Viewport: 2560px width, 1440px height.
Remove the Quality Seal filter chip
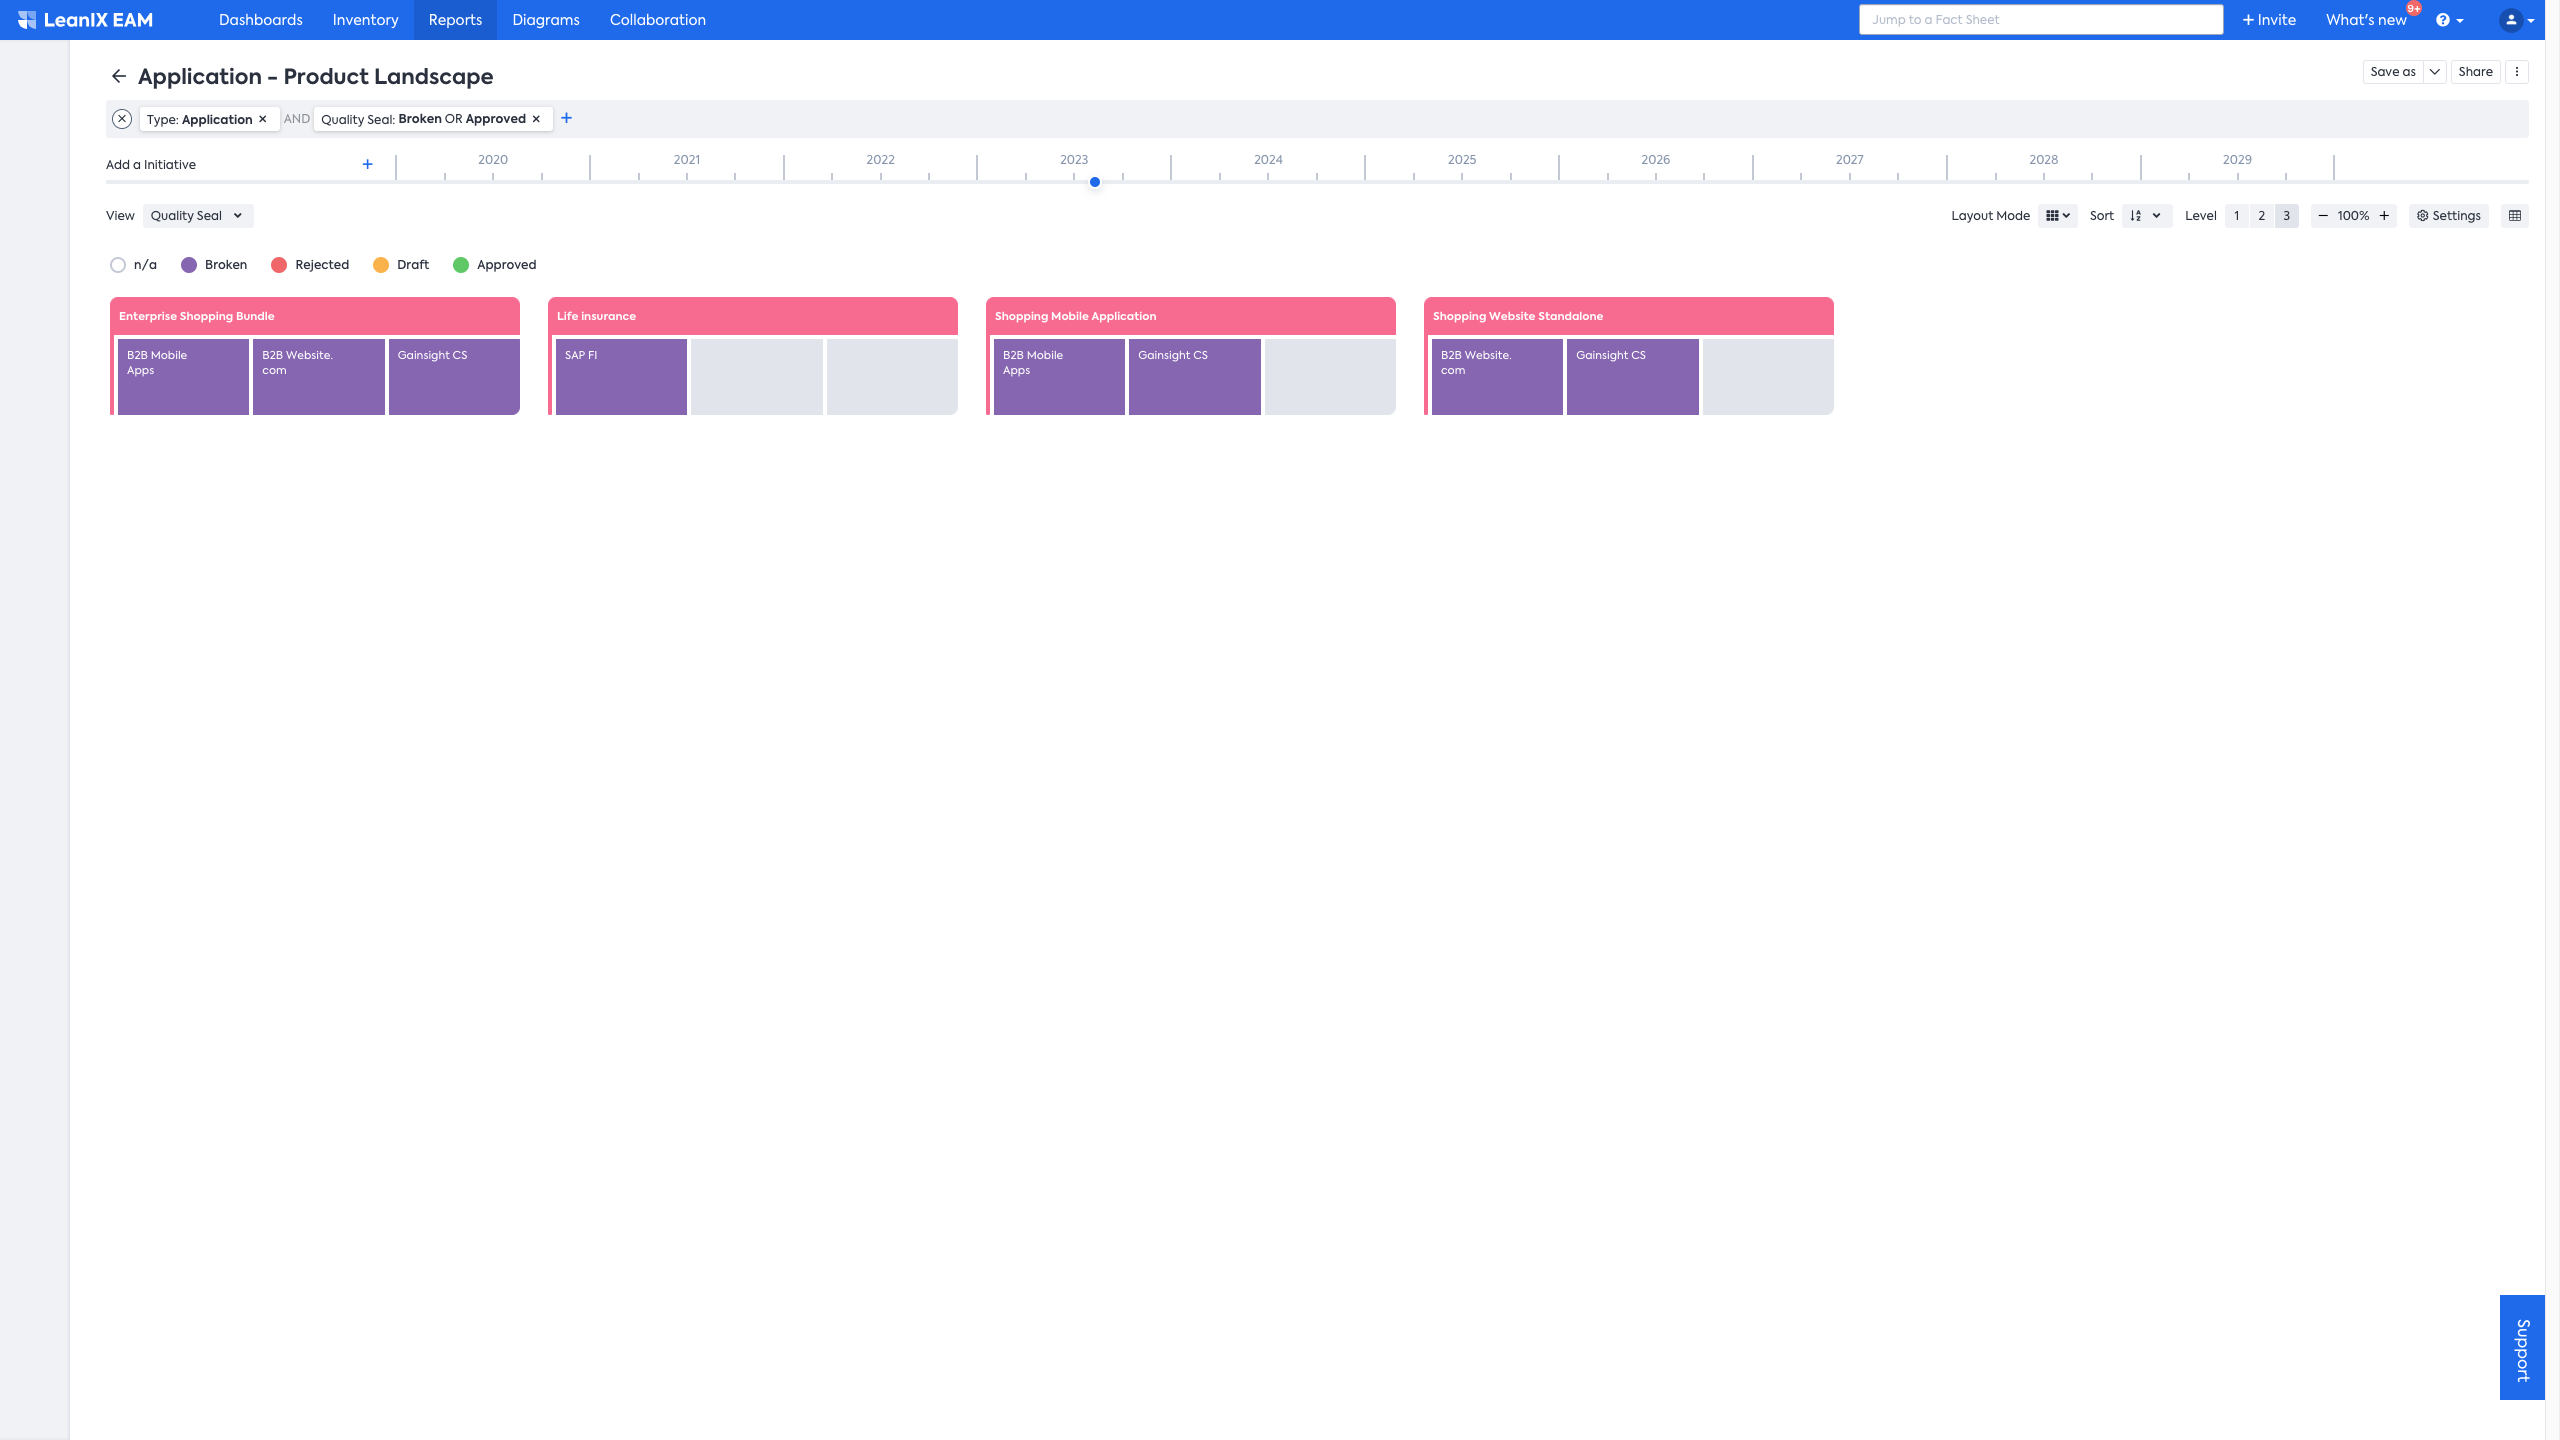click(x=536, y=119)
